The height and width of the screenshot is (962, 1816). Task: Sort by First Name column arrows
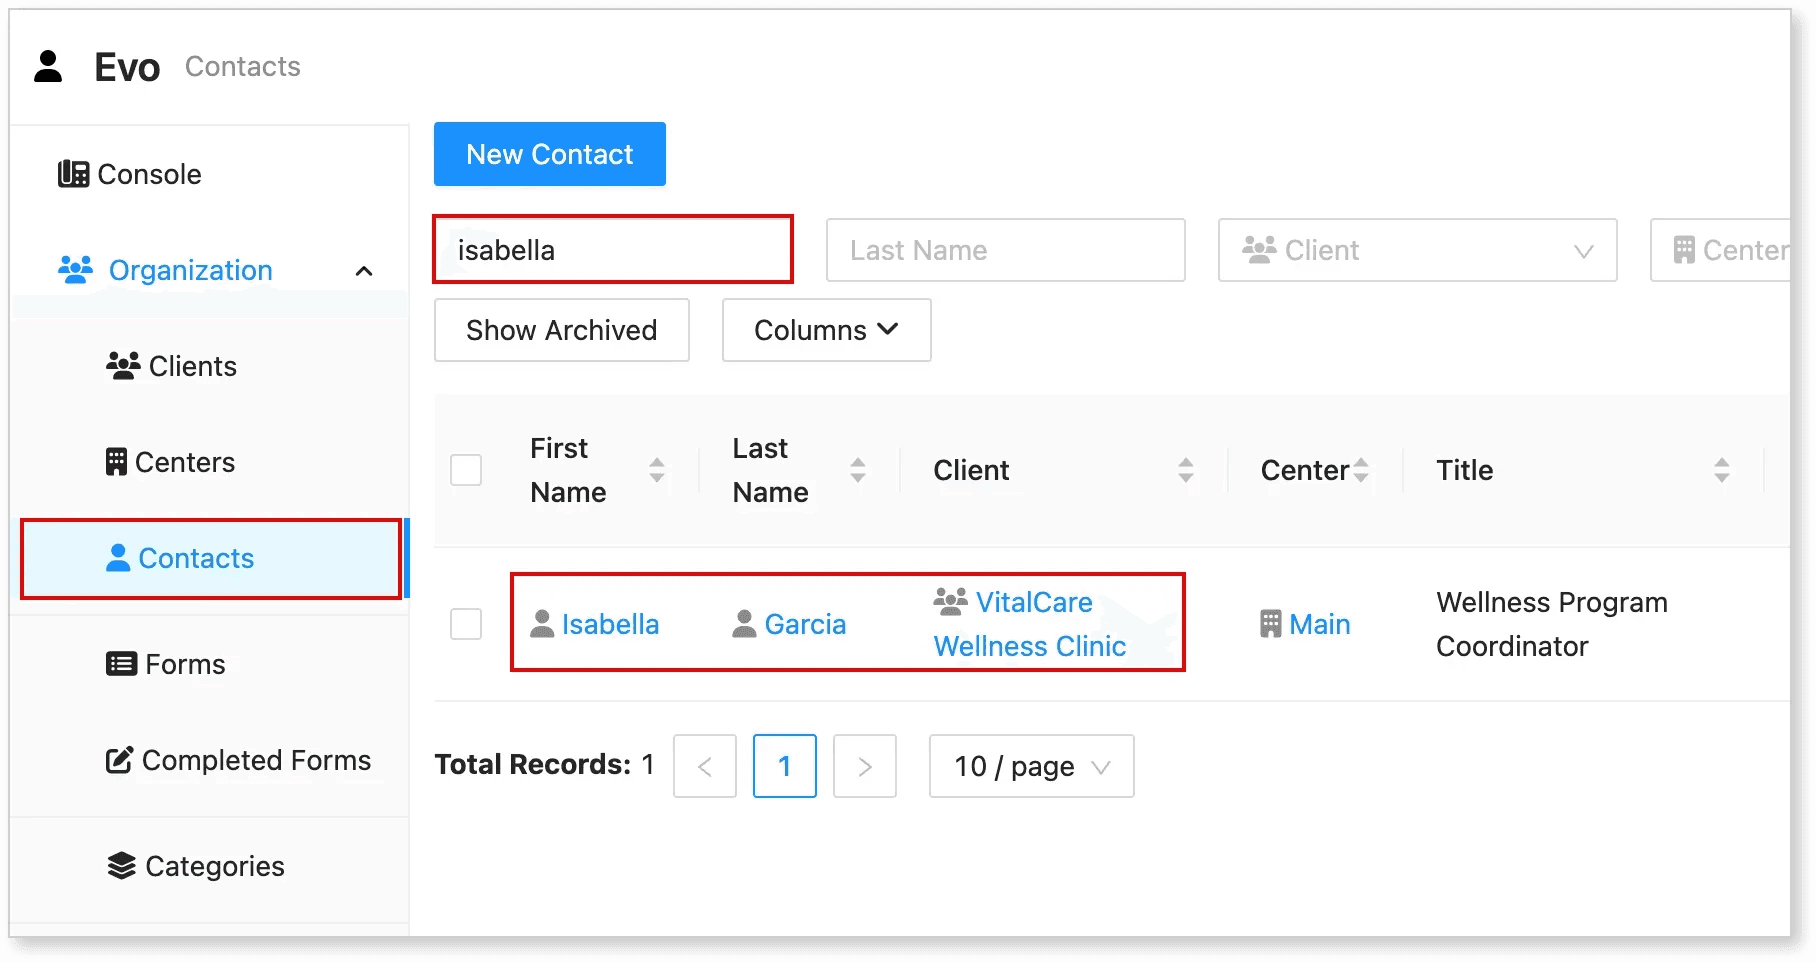coord(657,470)
